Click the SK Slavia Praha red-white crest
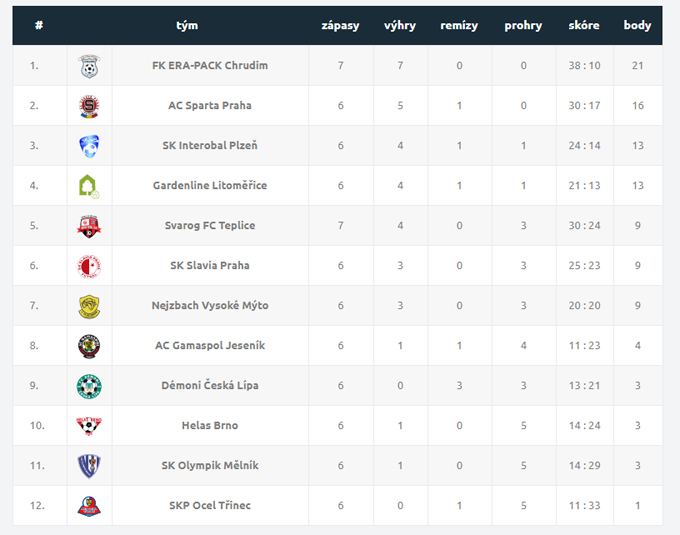Viewport: 680px width, 535px height. coord(89,266)
